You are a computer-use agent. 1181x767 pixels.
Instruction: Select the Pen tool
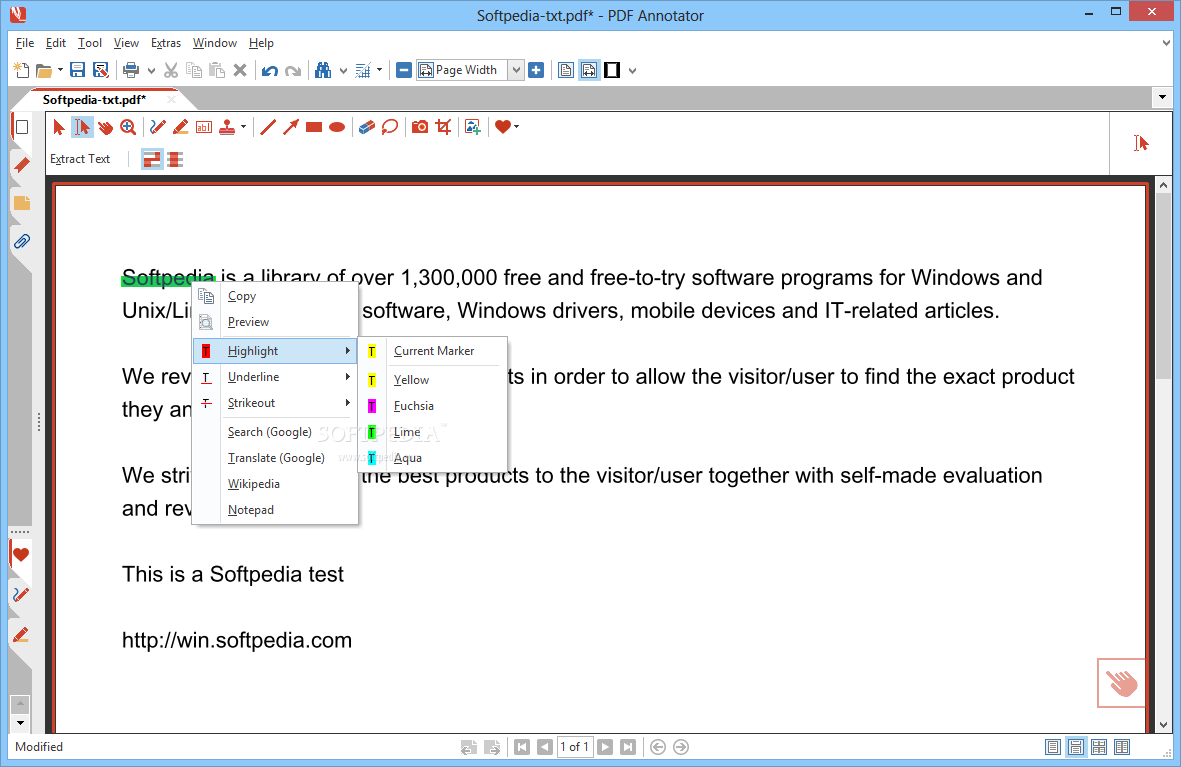coord(157,127)
